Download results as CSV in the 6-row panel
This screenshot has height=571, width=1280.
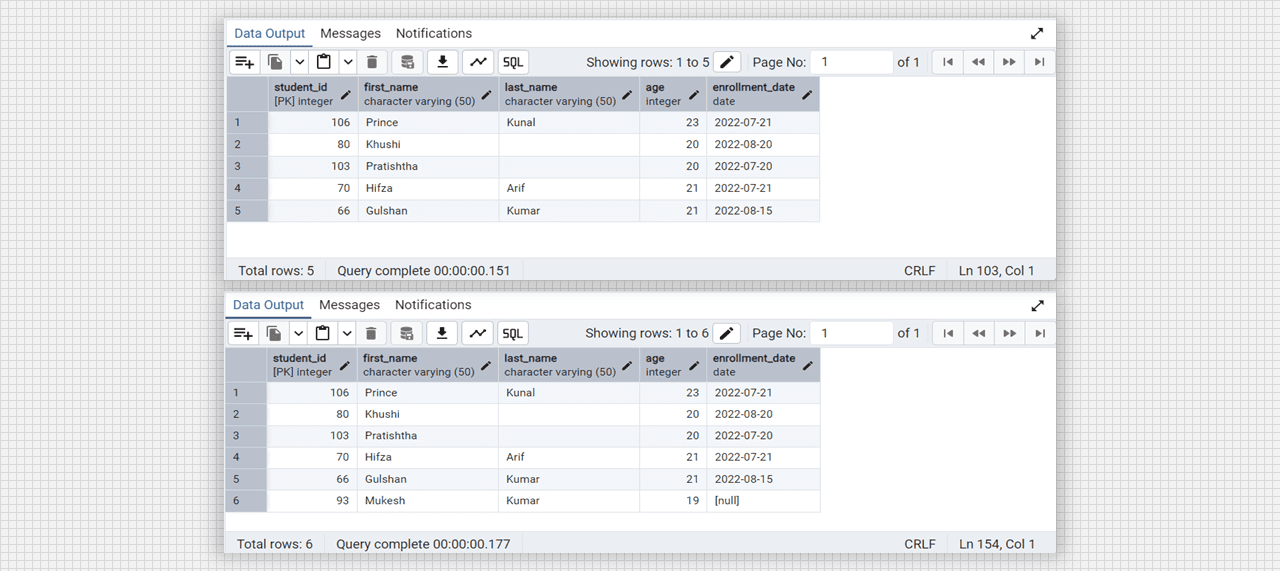coord(442,333)
